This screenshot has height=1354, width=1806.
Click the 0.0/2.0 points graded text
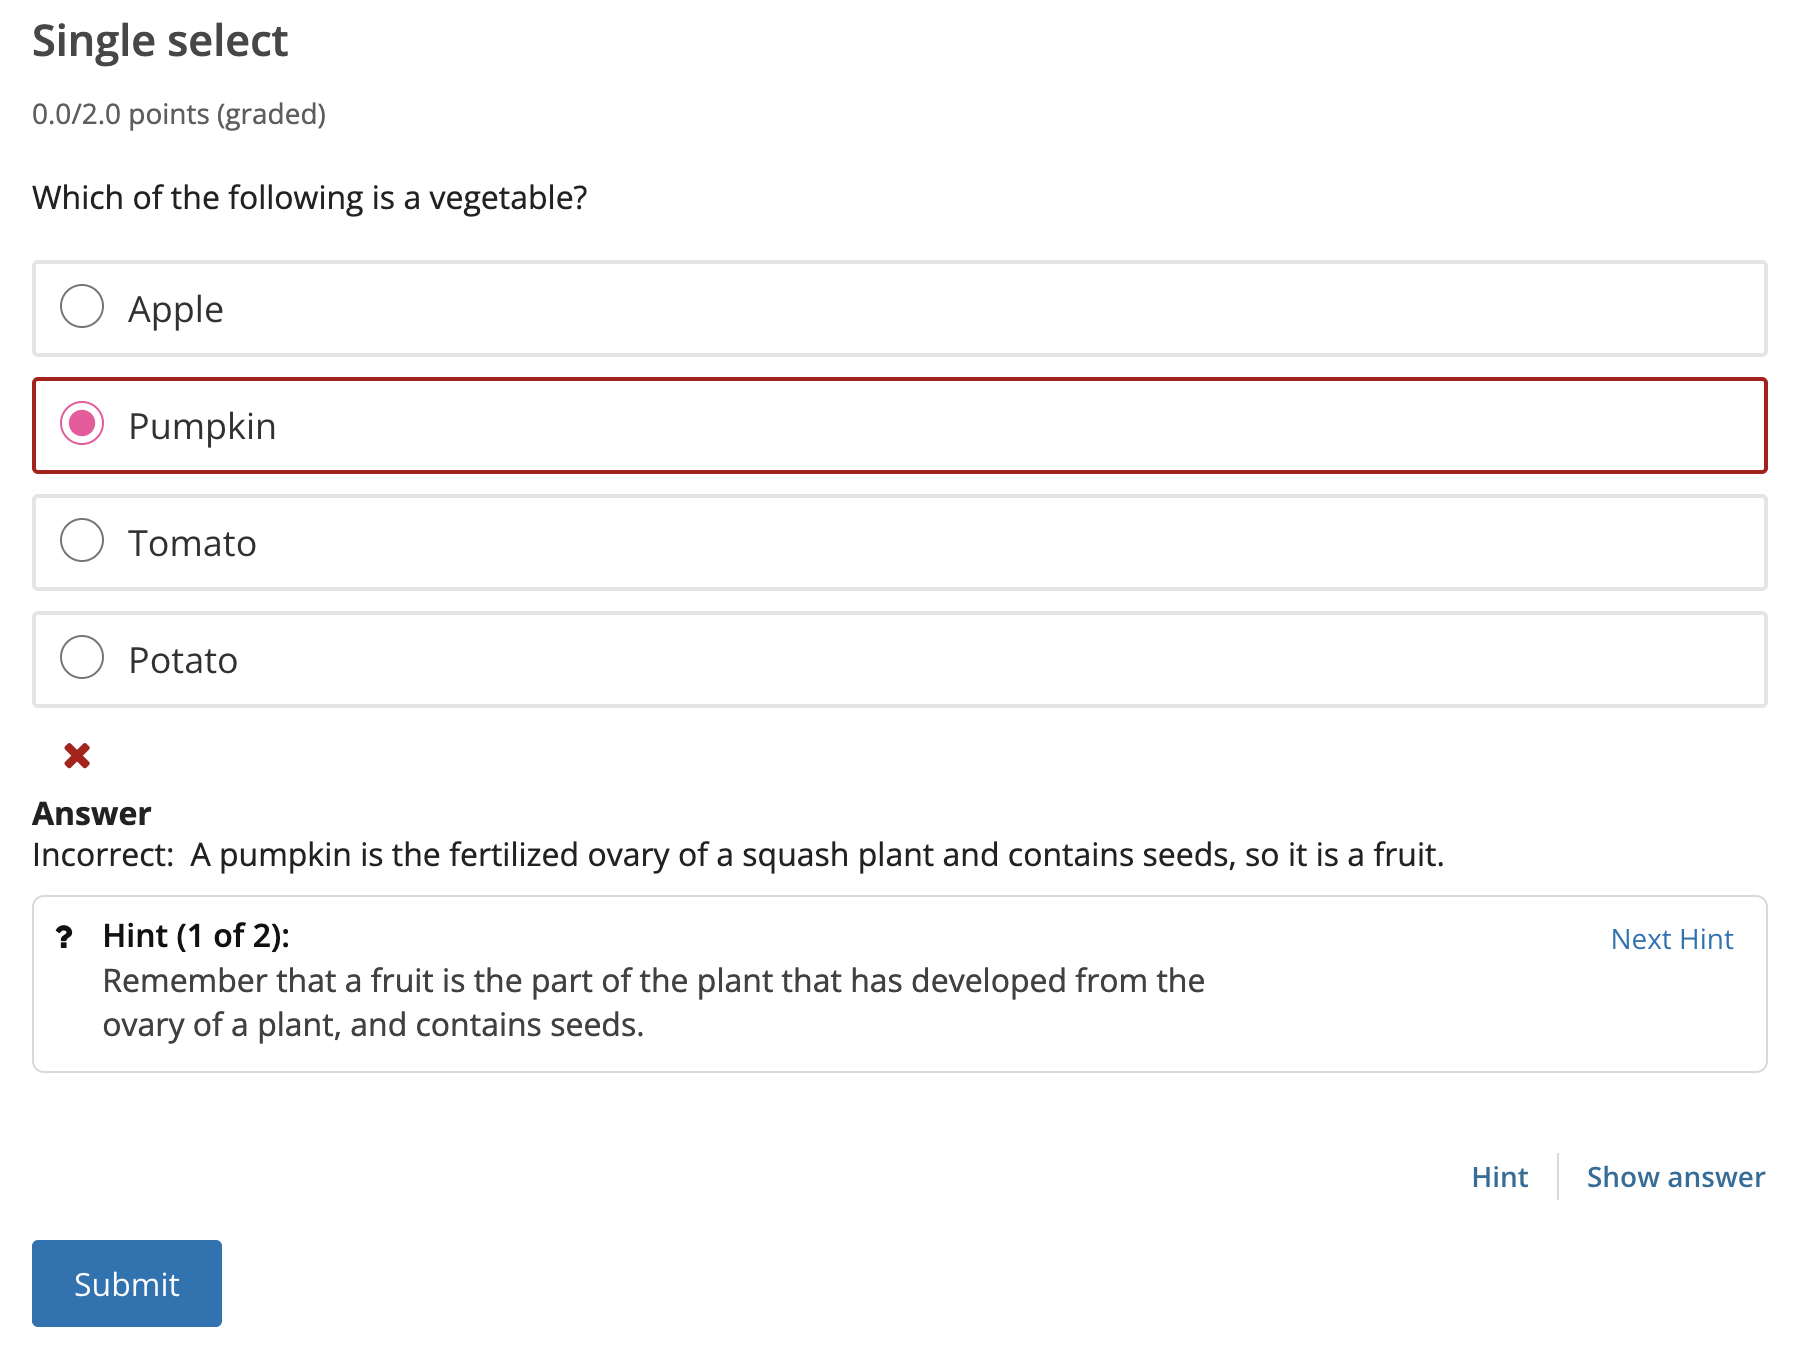[179, 114]
